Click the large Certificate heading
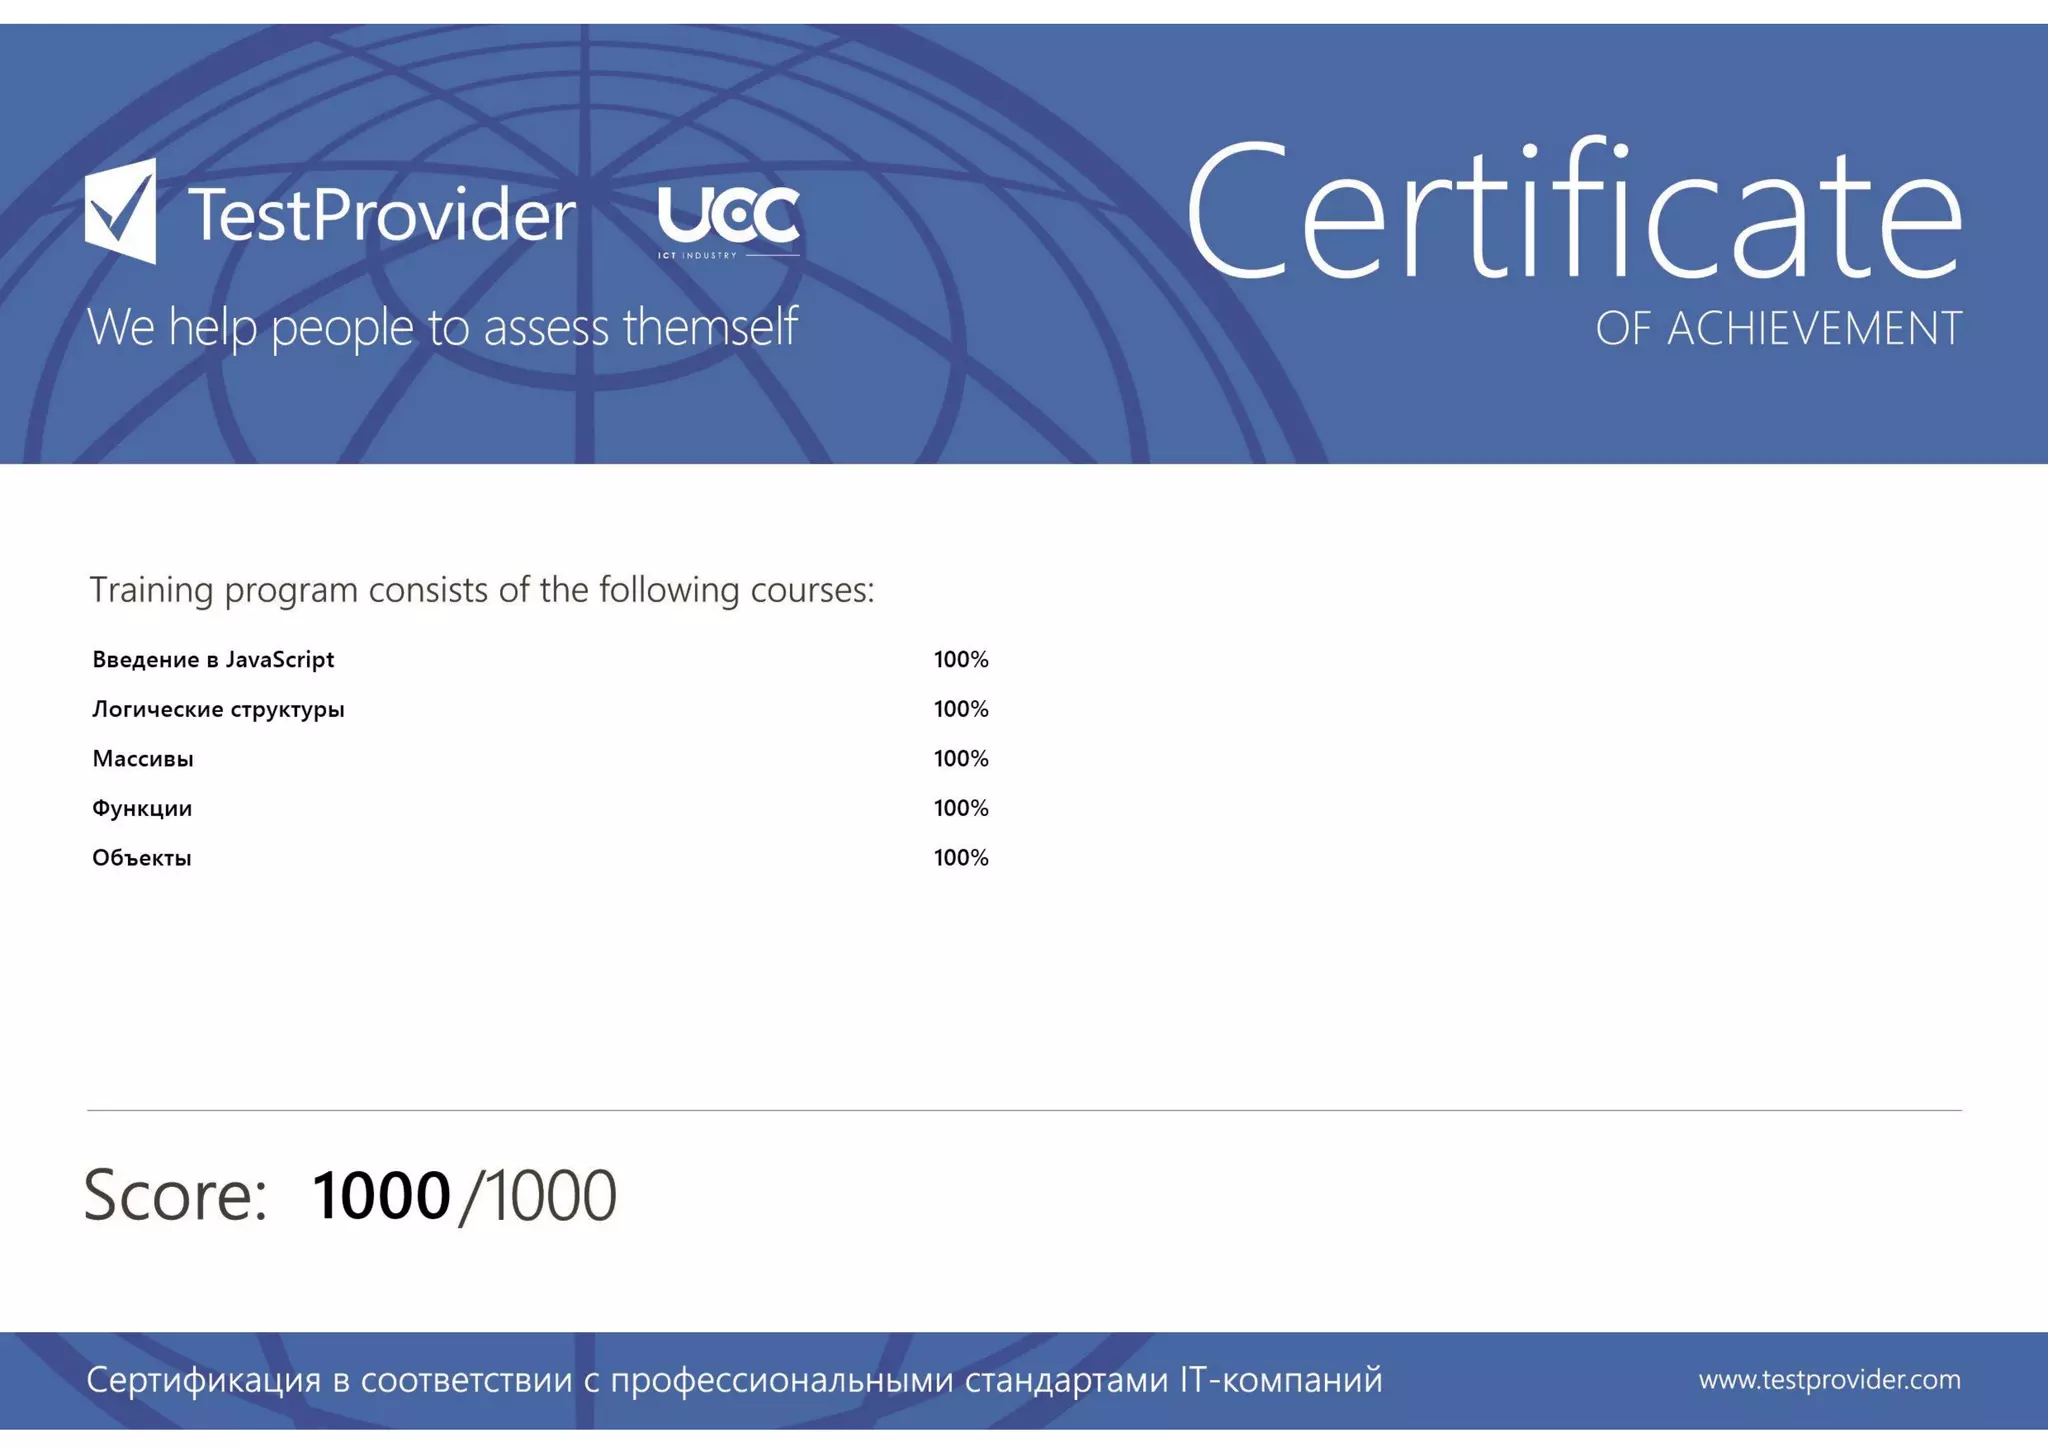Viewport: 2048px width, 1447px height. pyautogui.click(x=1573, y=210)
